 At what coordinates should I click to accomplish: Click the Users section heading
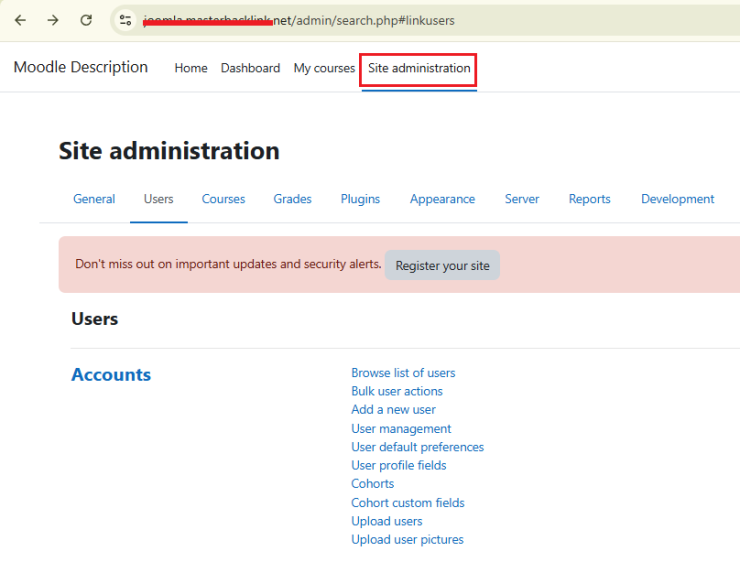click(x=94, y=319)
